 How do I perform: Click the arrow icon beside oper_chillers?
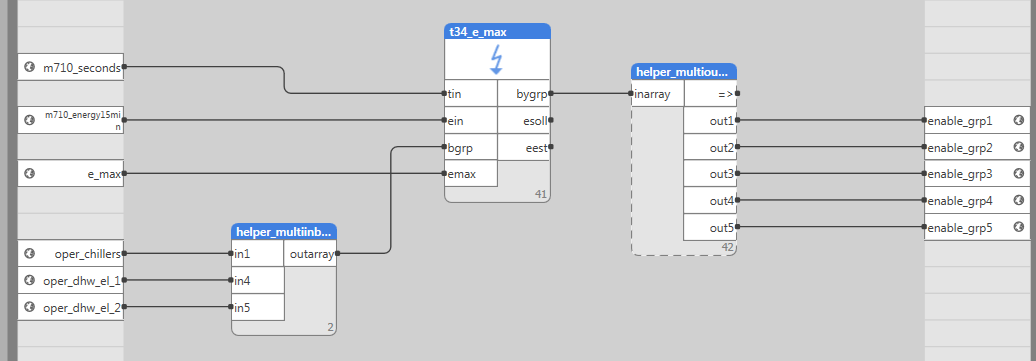[29, 253]
